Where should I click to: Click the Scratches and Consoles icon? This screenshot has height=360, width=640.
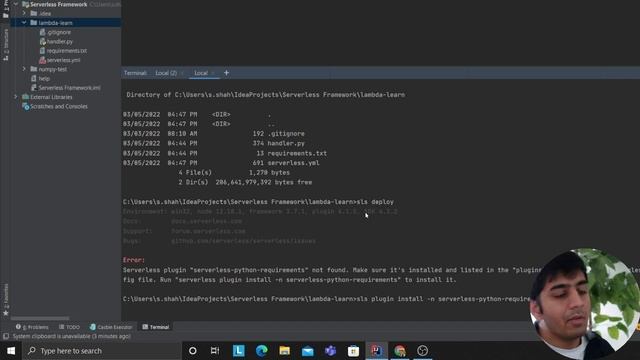coord(25,106)
